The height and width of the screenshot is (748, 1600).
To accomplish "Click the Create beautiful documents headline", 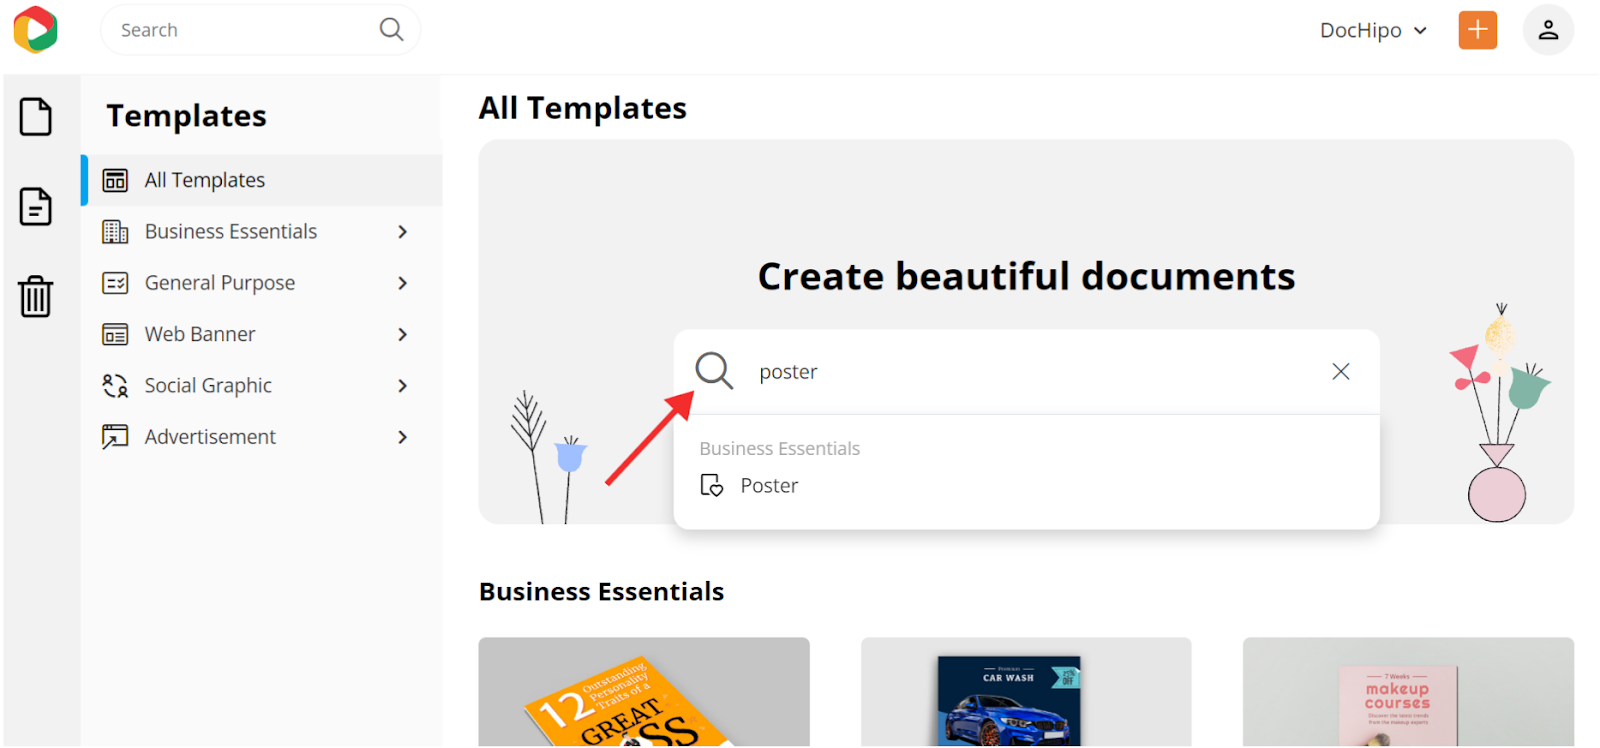I will (1027, 277).
